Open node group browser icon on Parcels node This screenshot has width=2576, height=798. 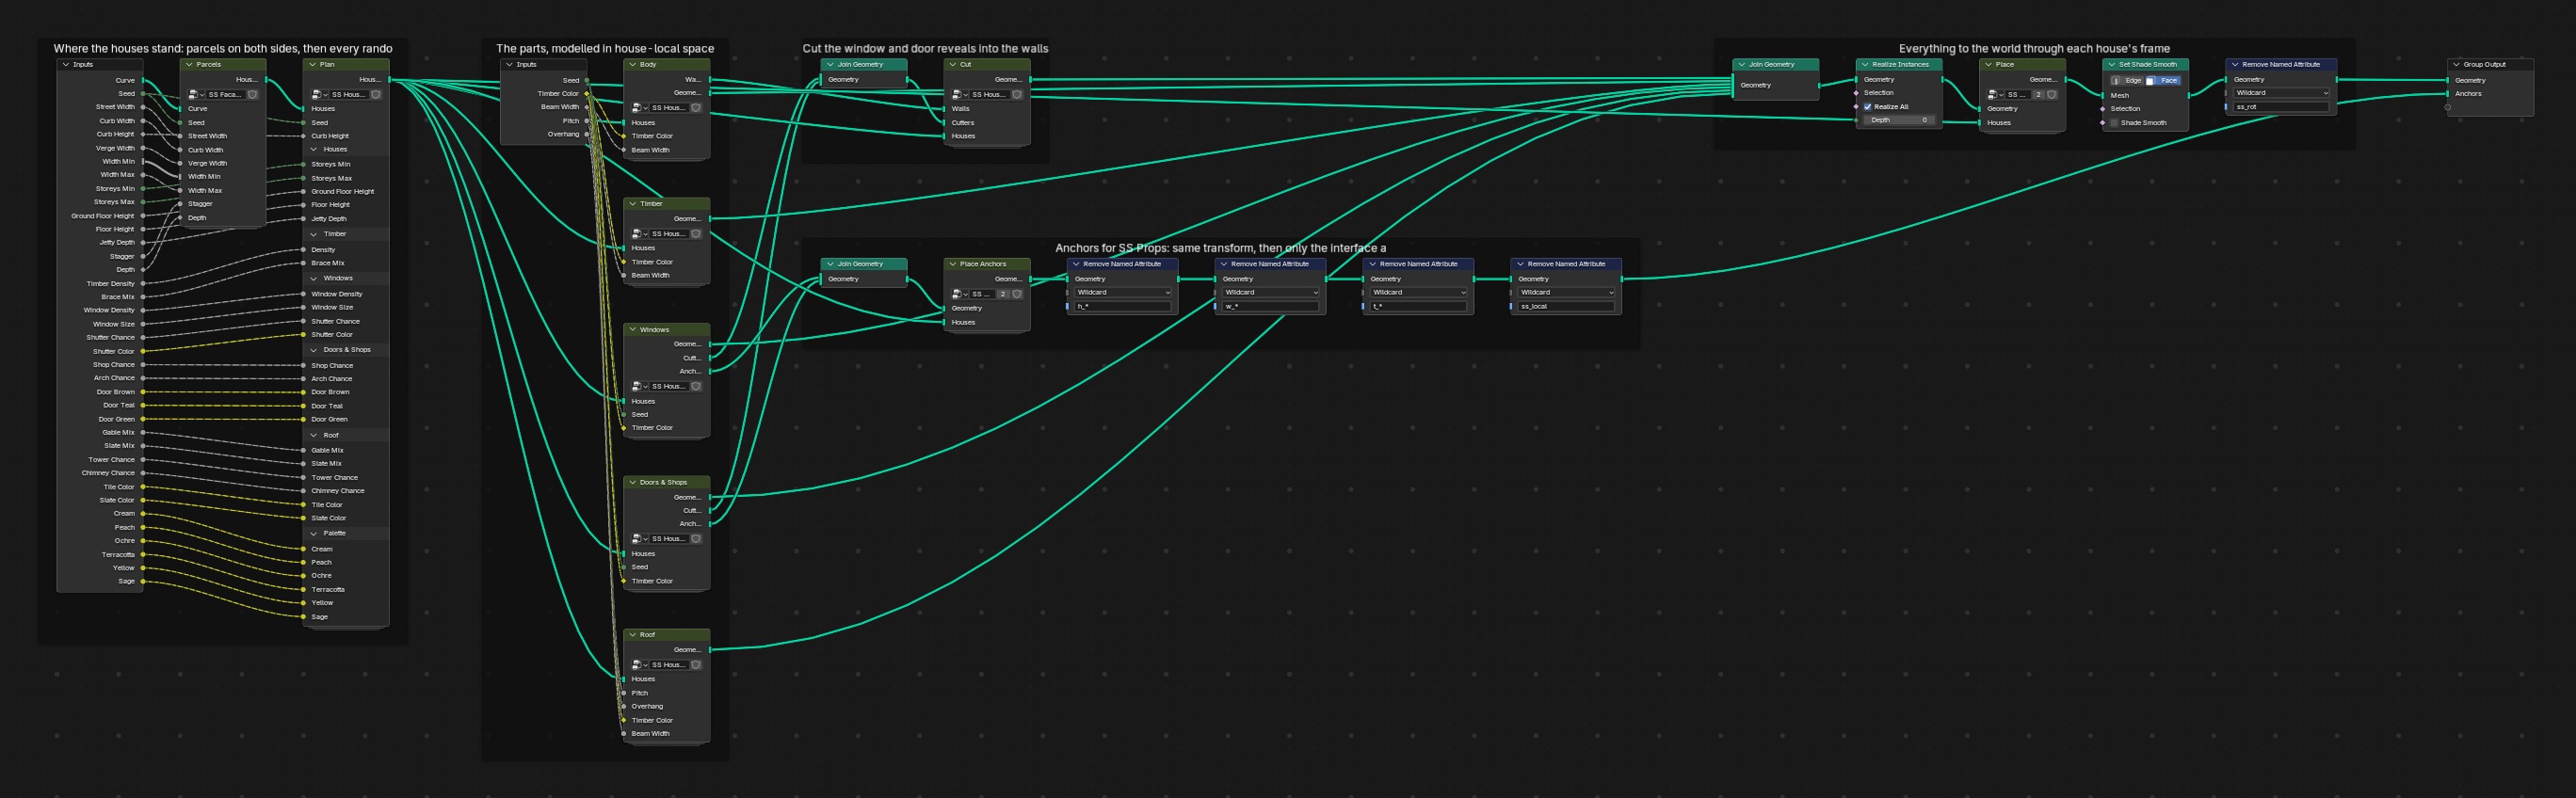(195, 94)
